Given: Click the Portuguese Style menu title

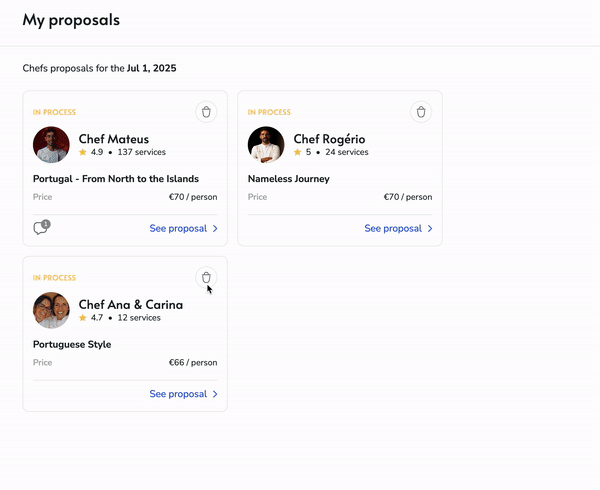Looking at the screenshot, I should 72,344.
